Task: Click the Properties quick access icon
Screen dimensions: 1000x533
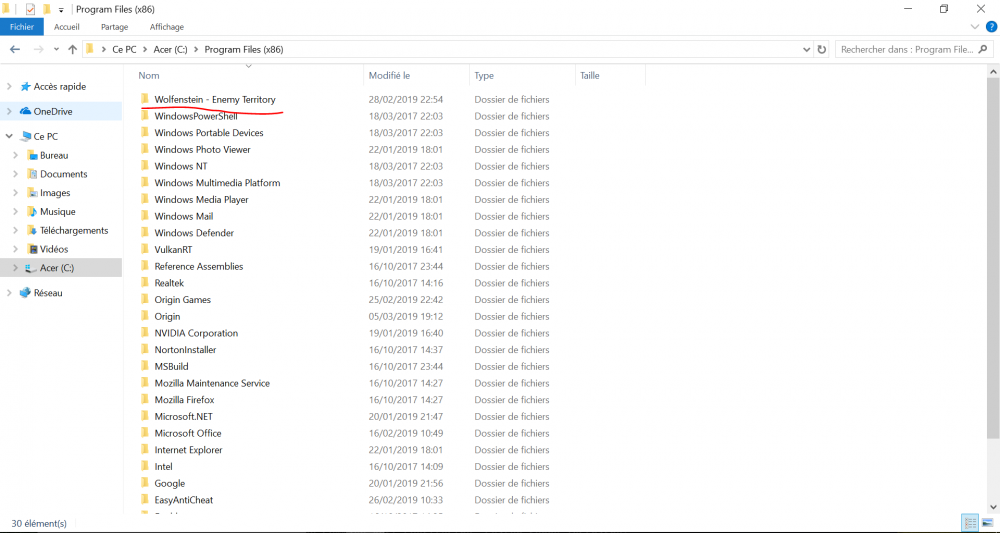Action: point(30,10)
